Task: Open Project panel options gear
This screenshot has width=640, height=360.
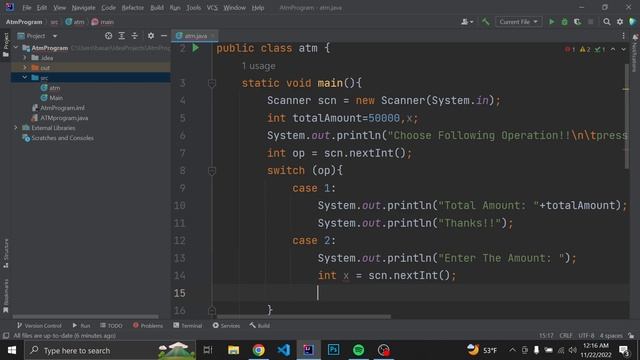Action: click(x=151, y=36)
